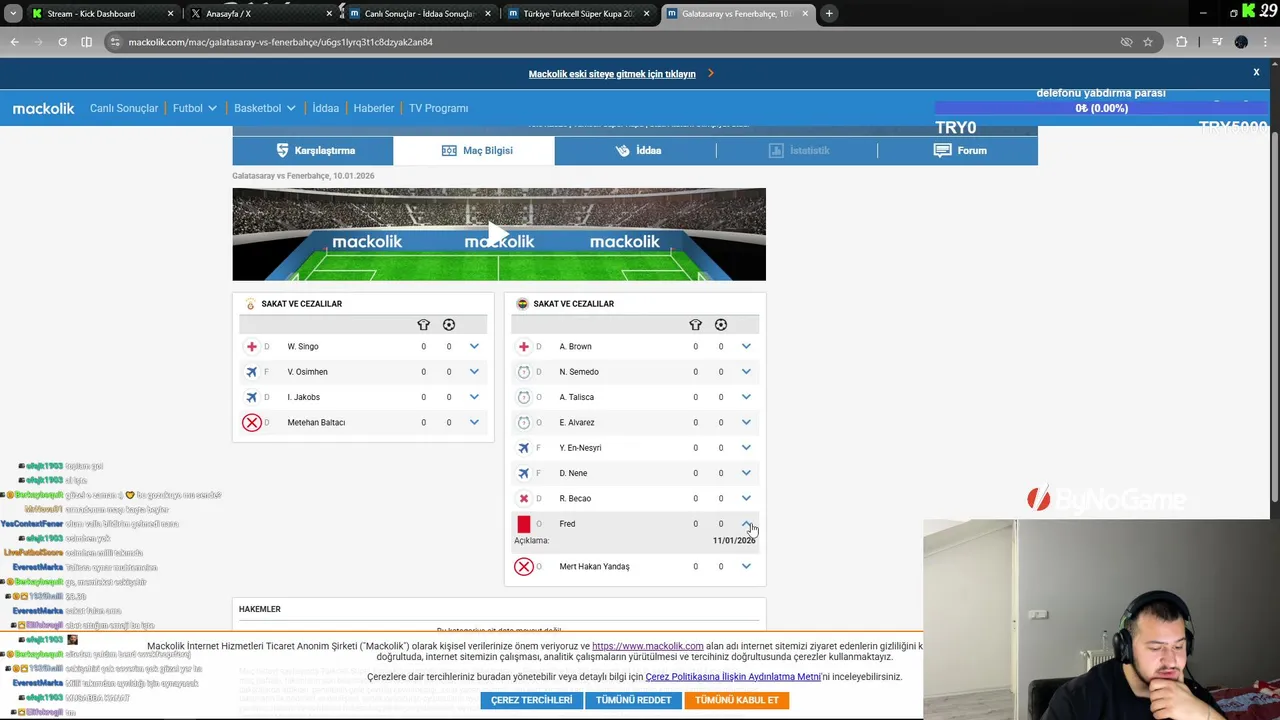Screen dimensions: 1280x720
Task: Open a new browser tab
Action: [x=829, y=14]
